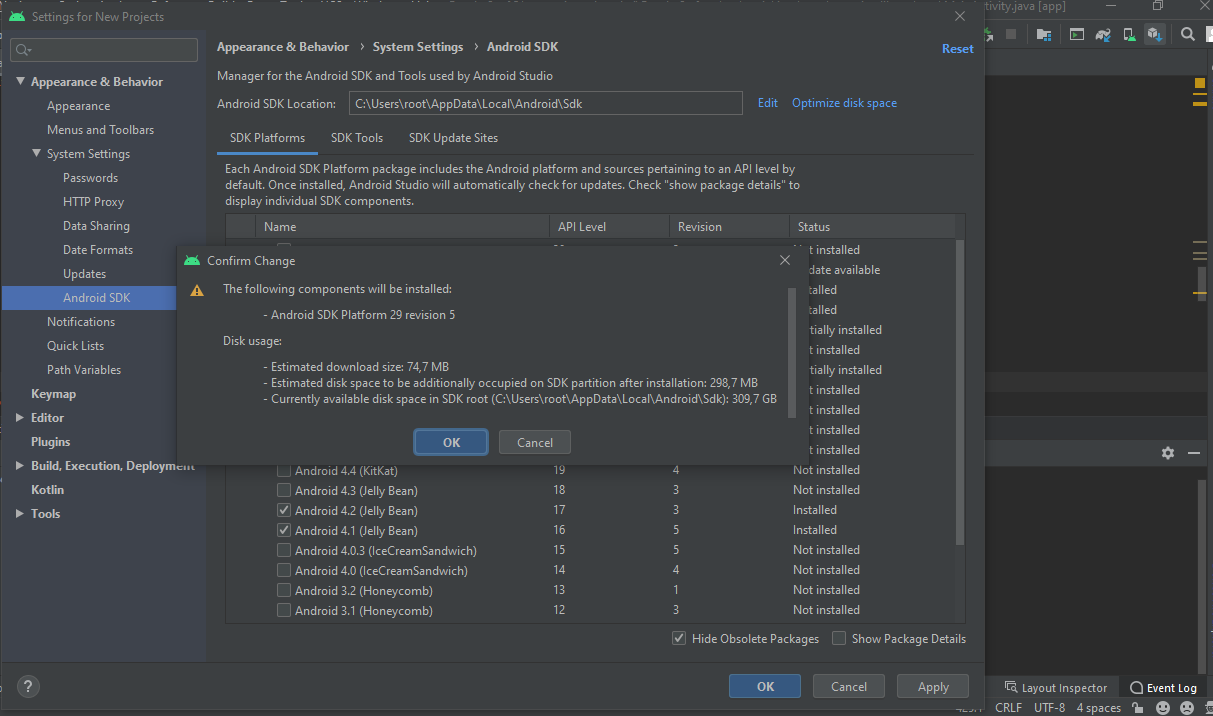Viewport: 1213px width, 716px height.
Task: Open Search Everywhere magnifier icon
Action: (1188, 34)
